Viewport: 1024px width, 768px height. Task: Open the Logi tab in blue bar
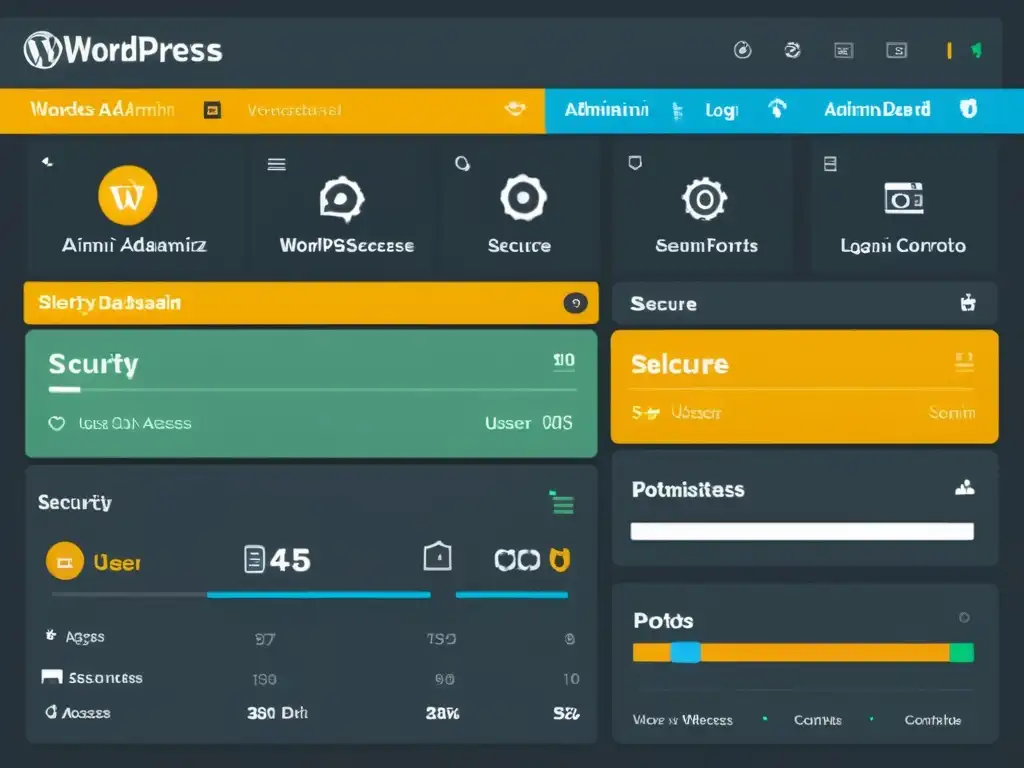(722, 110)
